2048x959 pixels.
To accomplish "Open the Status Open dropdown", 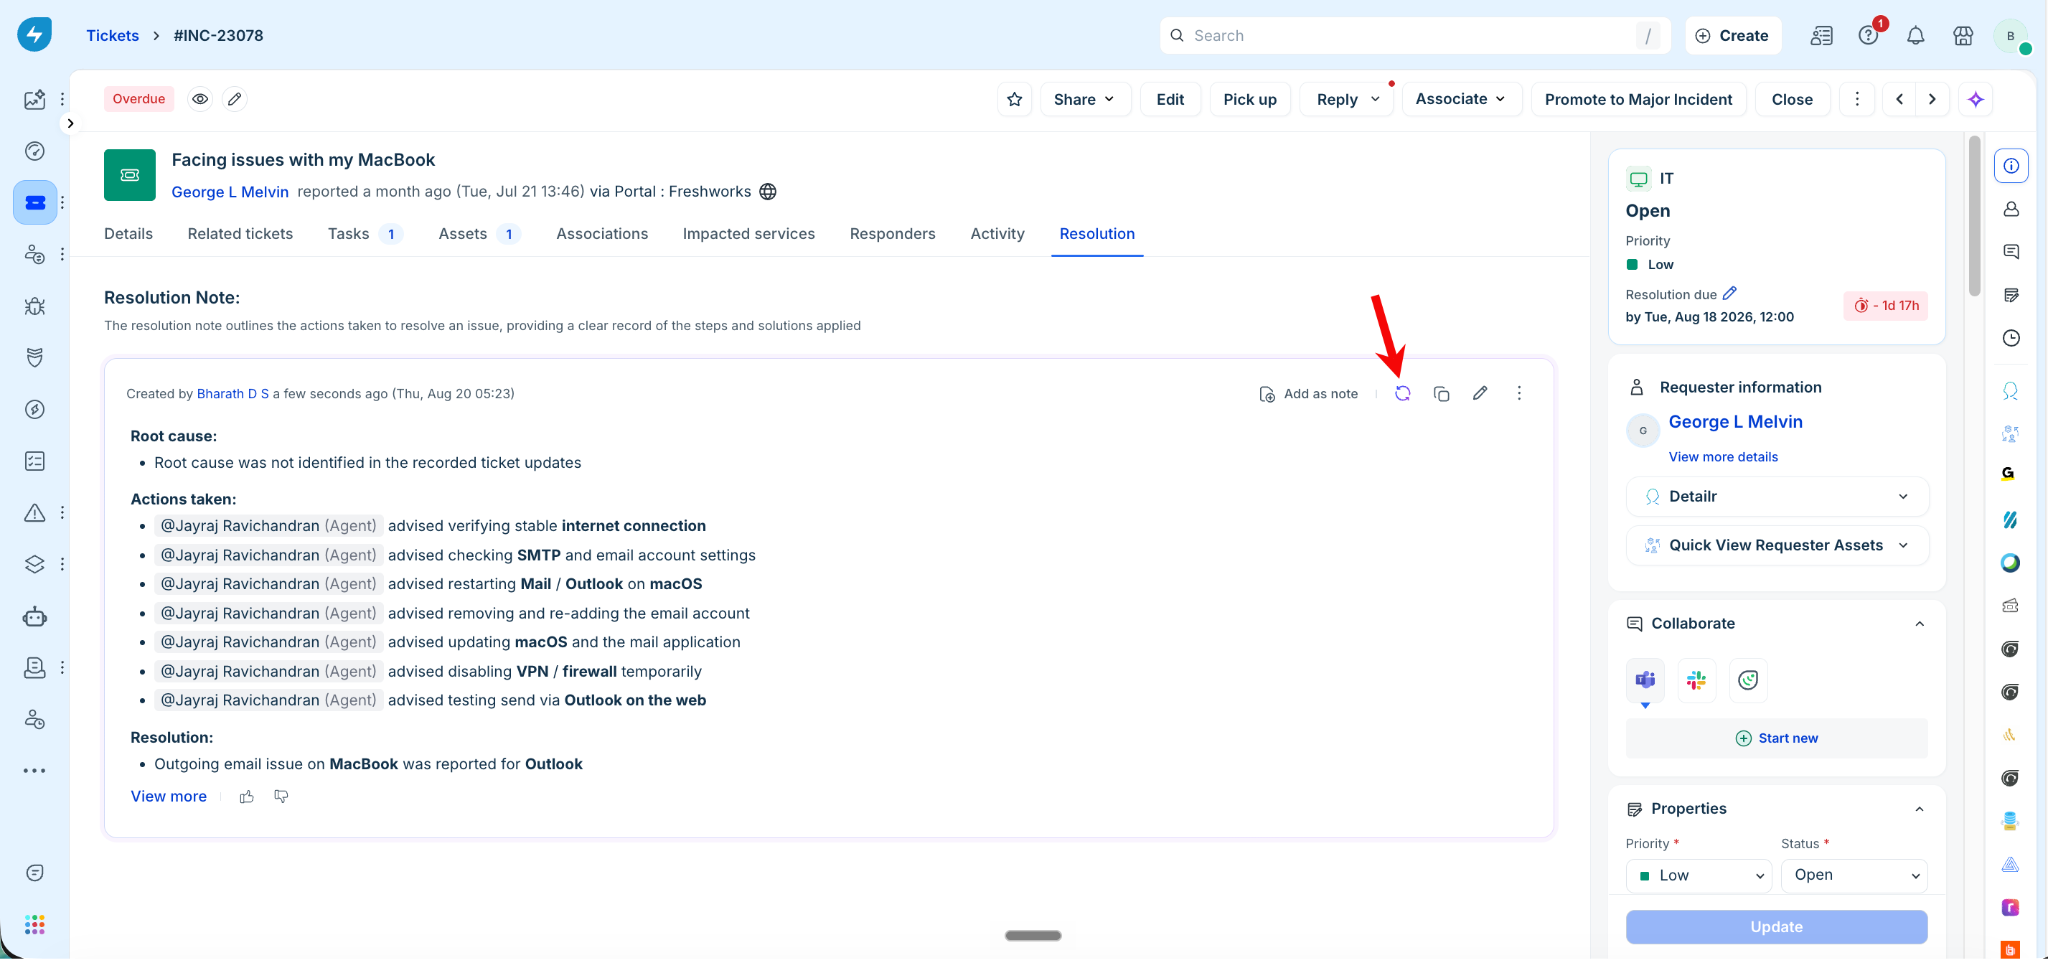I will tap(1855, 876).
